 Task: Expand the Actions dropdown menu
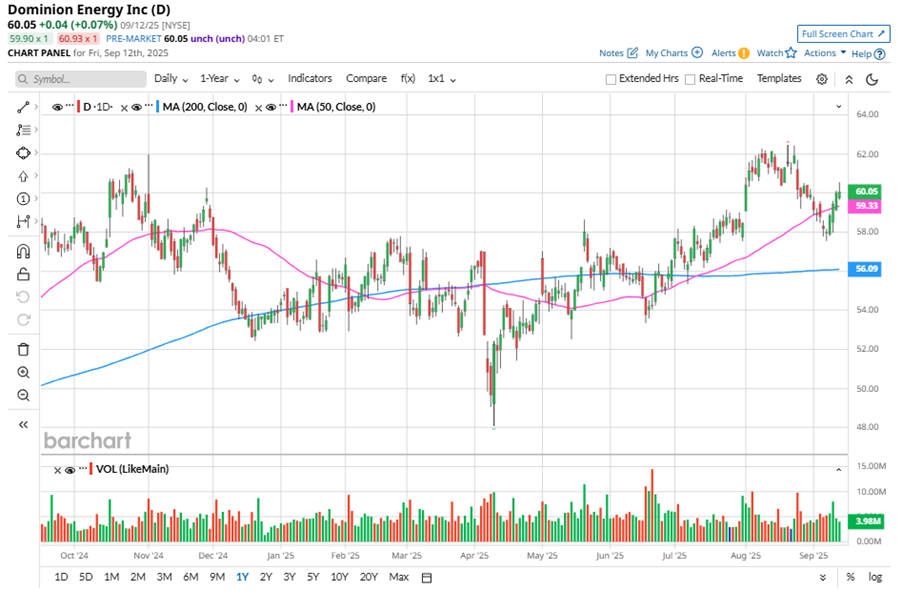[825, 53]
